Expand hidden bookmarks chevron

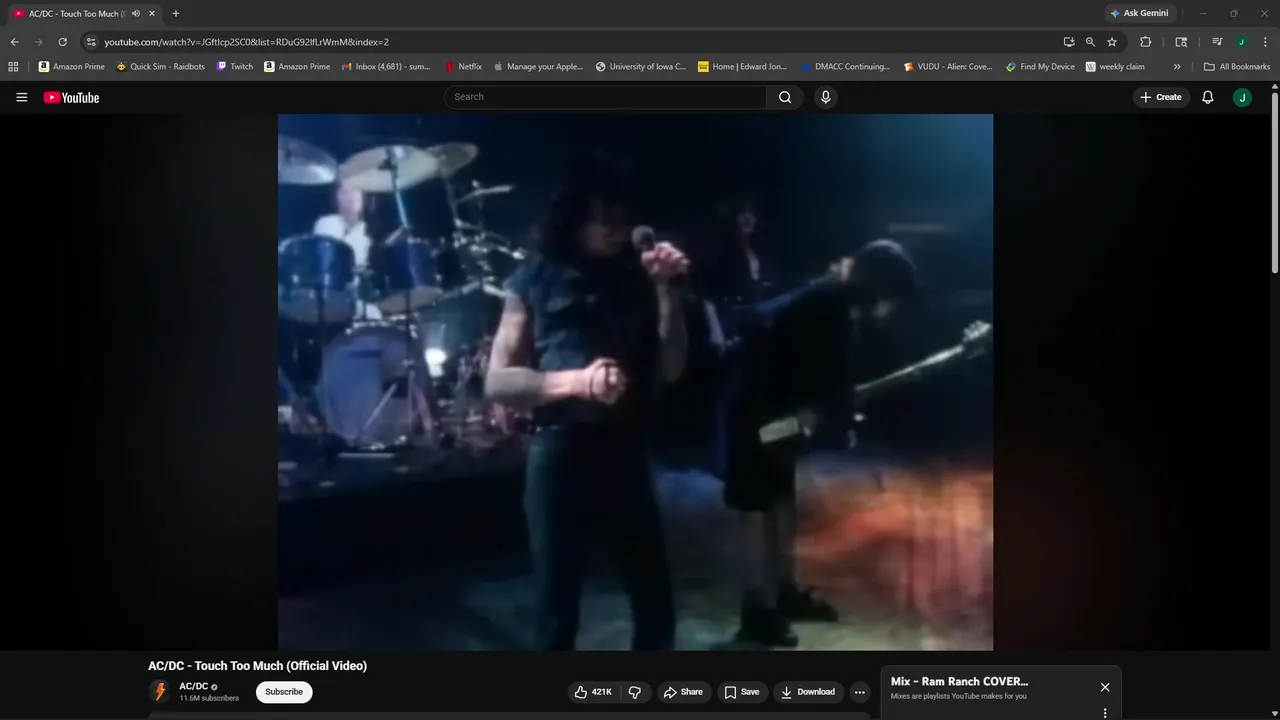[1177, 67]
